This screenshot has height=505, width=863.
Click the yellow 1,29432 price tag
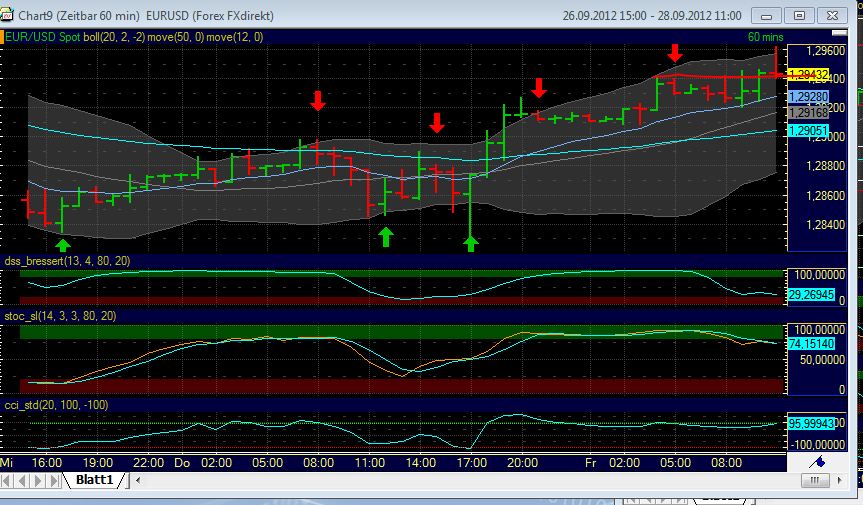pyautogui.click(x=809, y=74)
